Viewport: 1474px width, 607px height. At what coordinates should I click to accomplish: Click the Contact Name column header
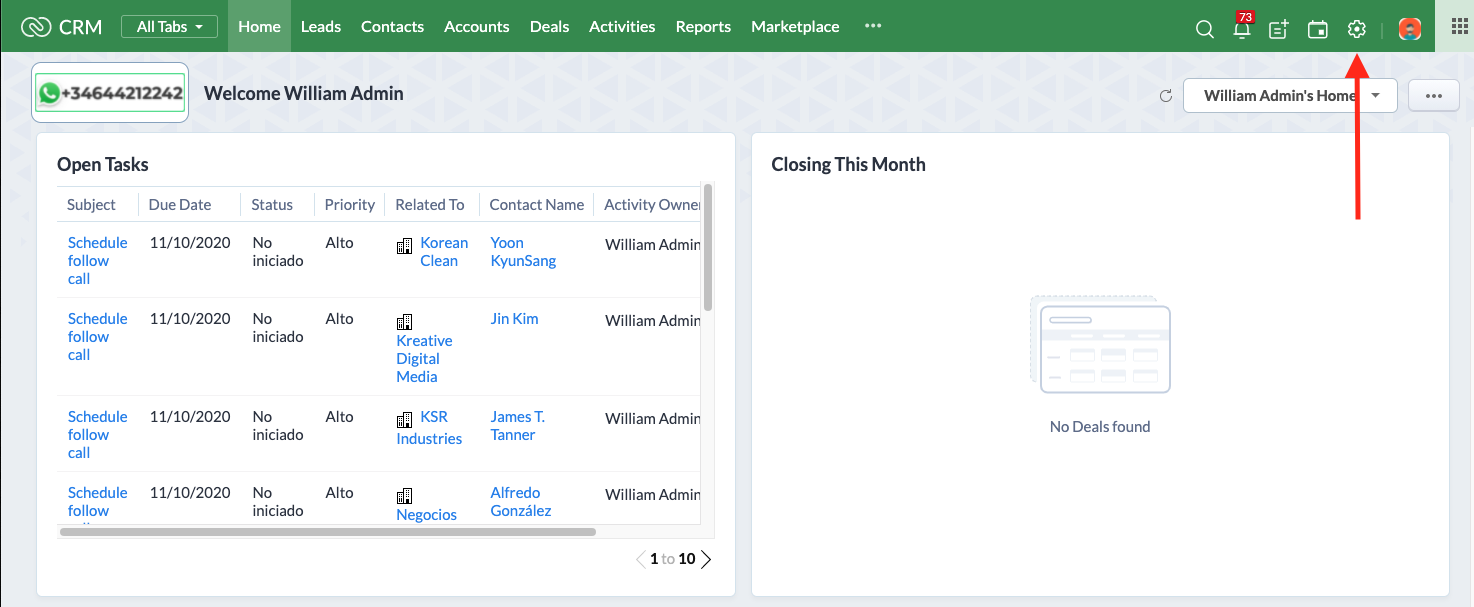point(537,205)
